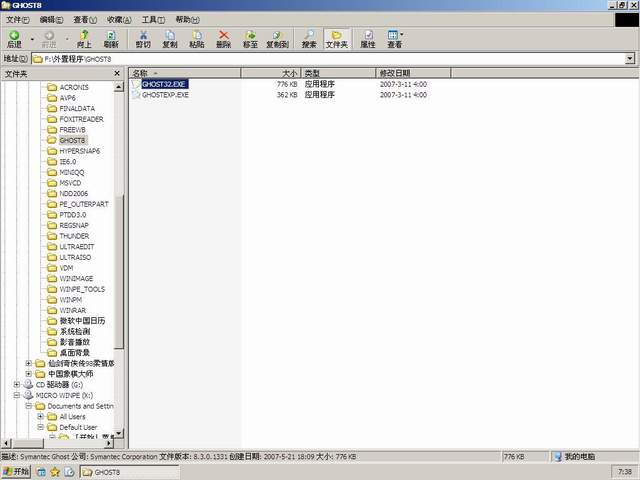The width and height of the screenshot is (640, 480).
Task: Toggle the Folders (文件夹) pane button
Action: [337, 39]
